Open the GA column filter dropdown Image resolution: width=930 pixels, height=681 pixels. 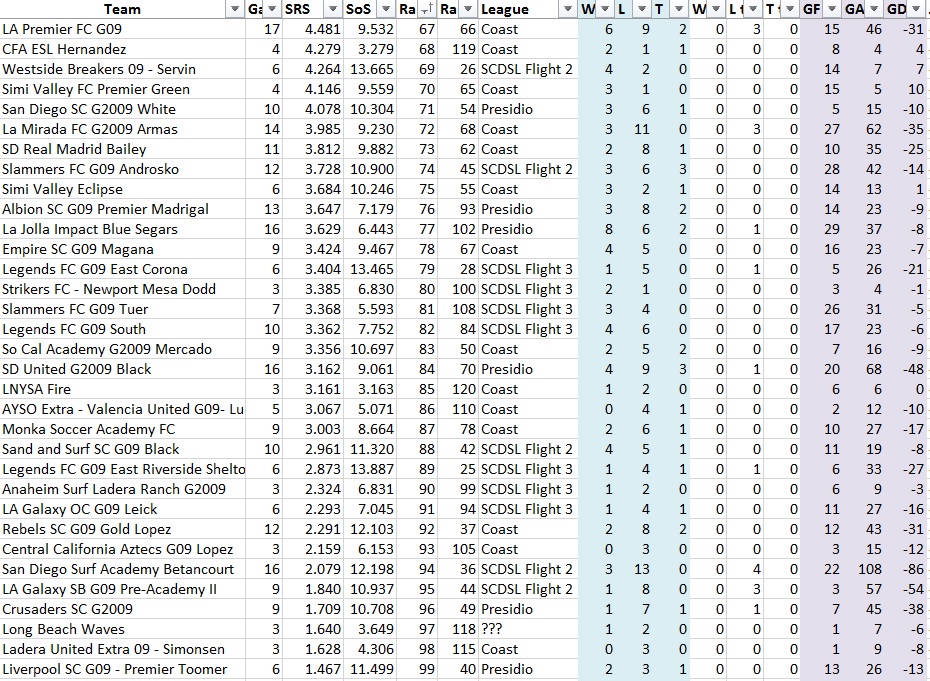[x=874, y=9]
